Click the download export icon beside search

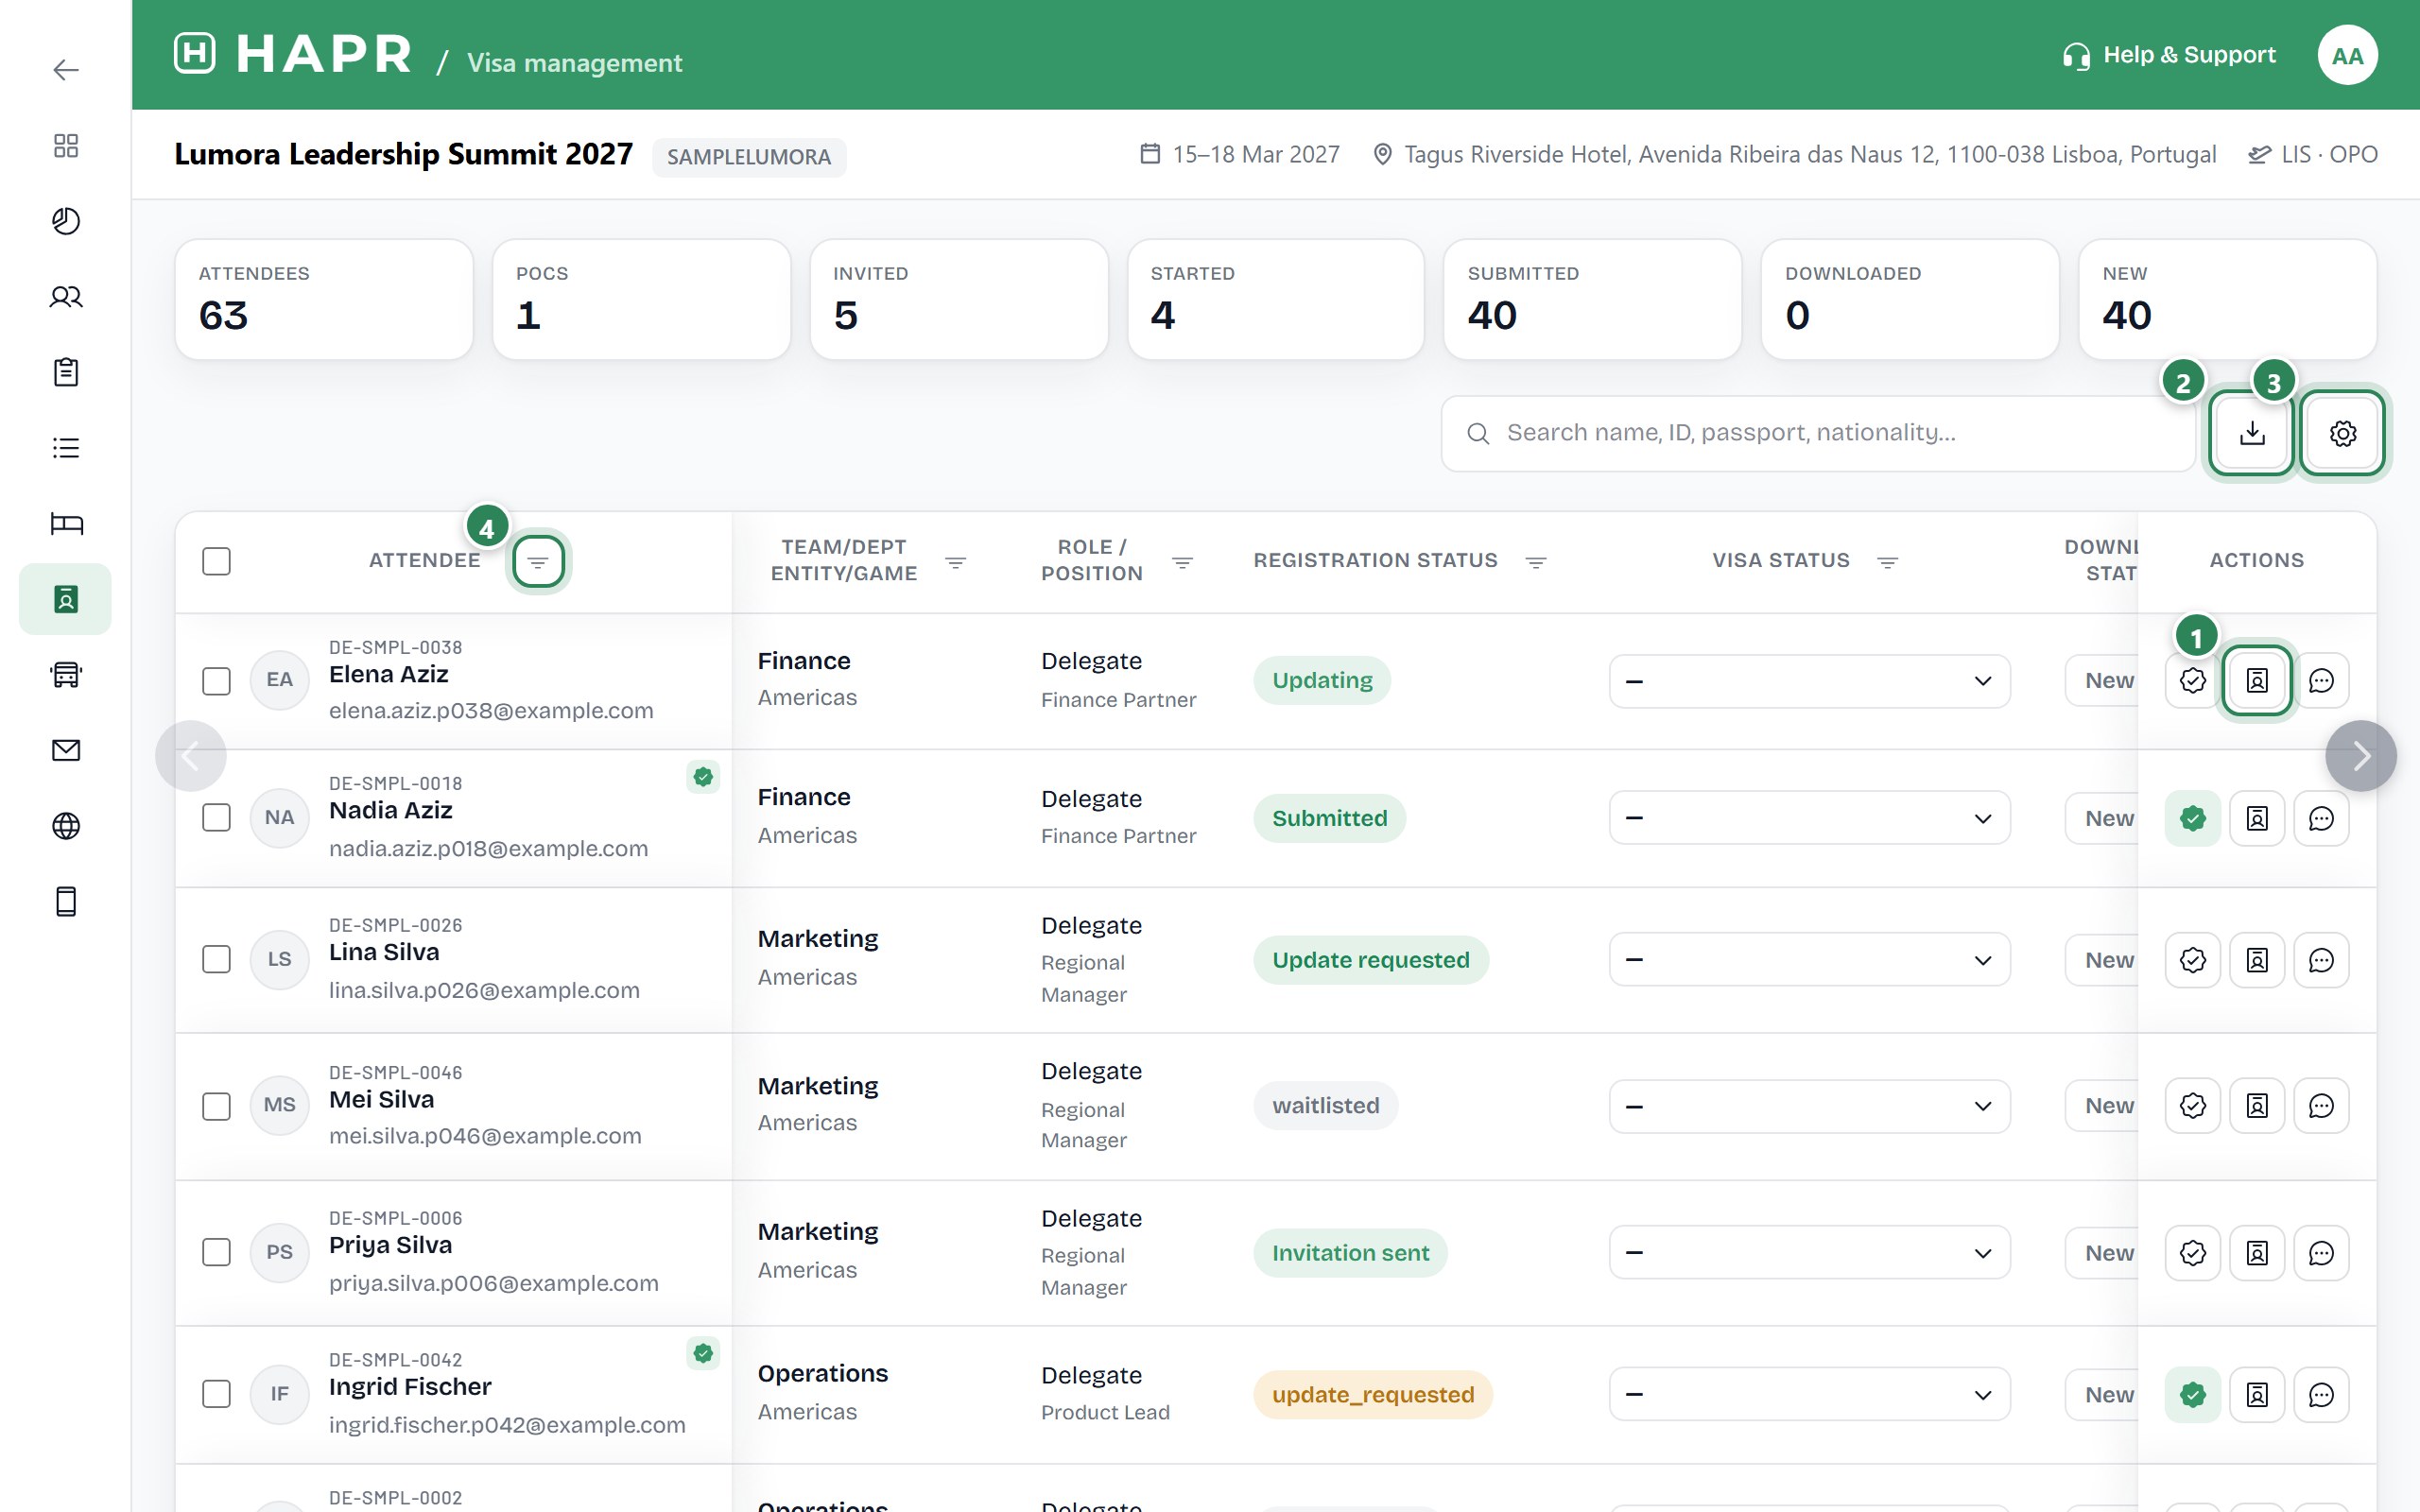pyautogui.click(x=2252, y=433)
